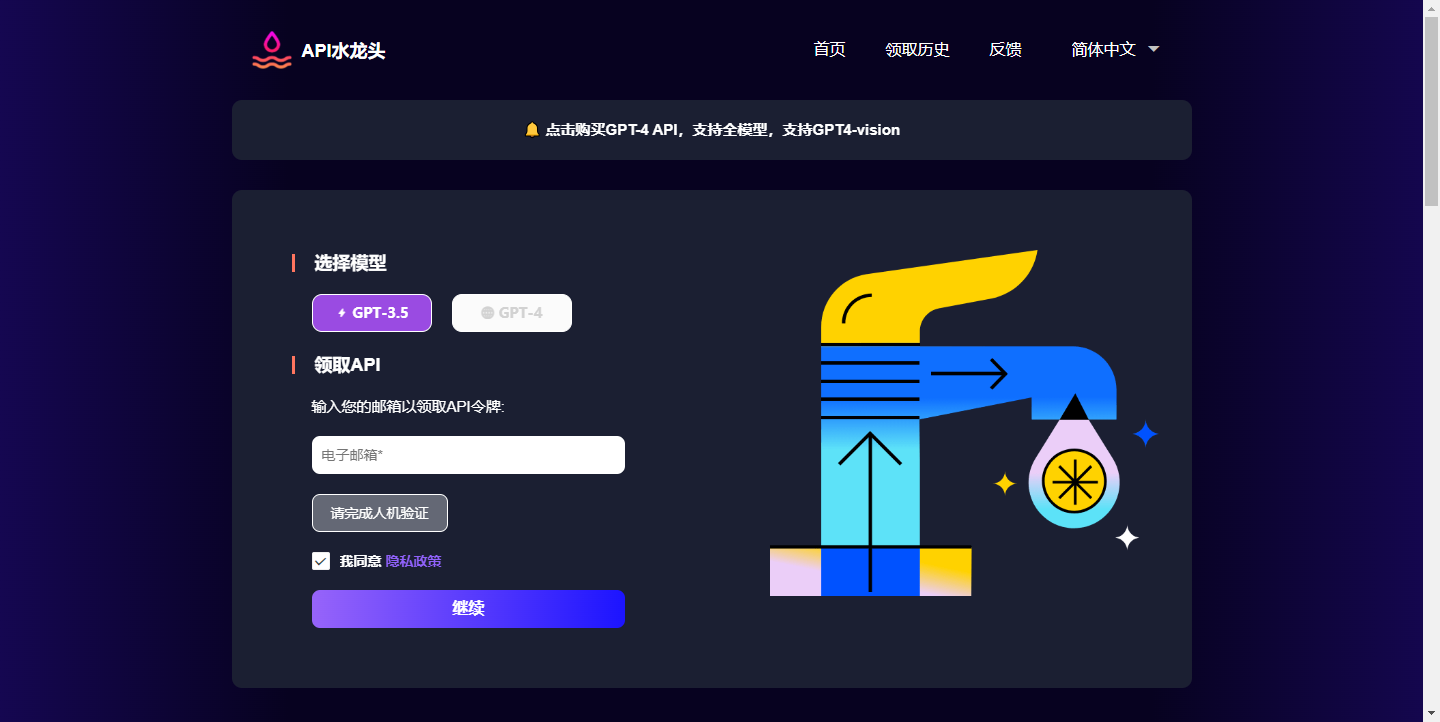Focus the 电子邮箱 input field
1440x722 pixels.
coord(468,455)
